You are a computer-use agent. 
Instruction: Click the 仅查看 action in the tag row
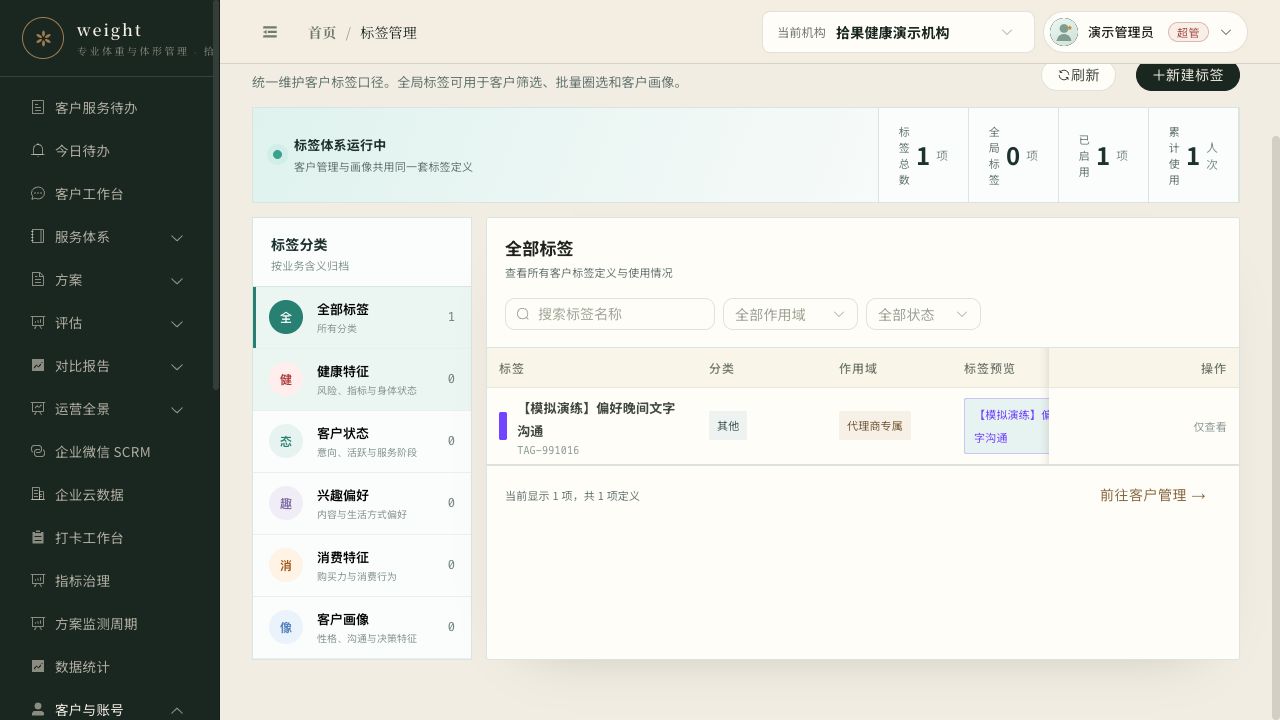(x=1210, y=427)
